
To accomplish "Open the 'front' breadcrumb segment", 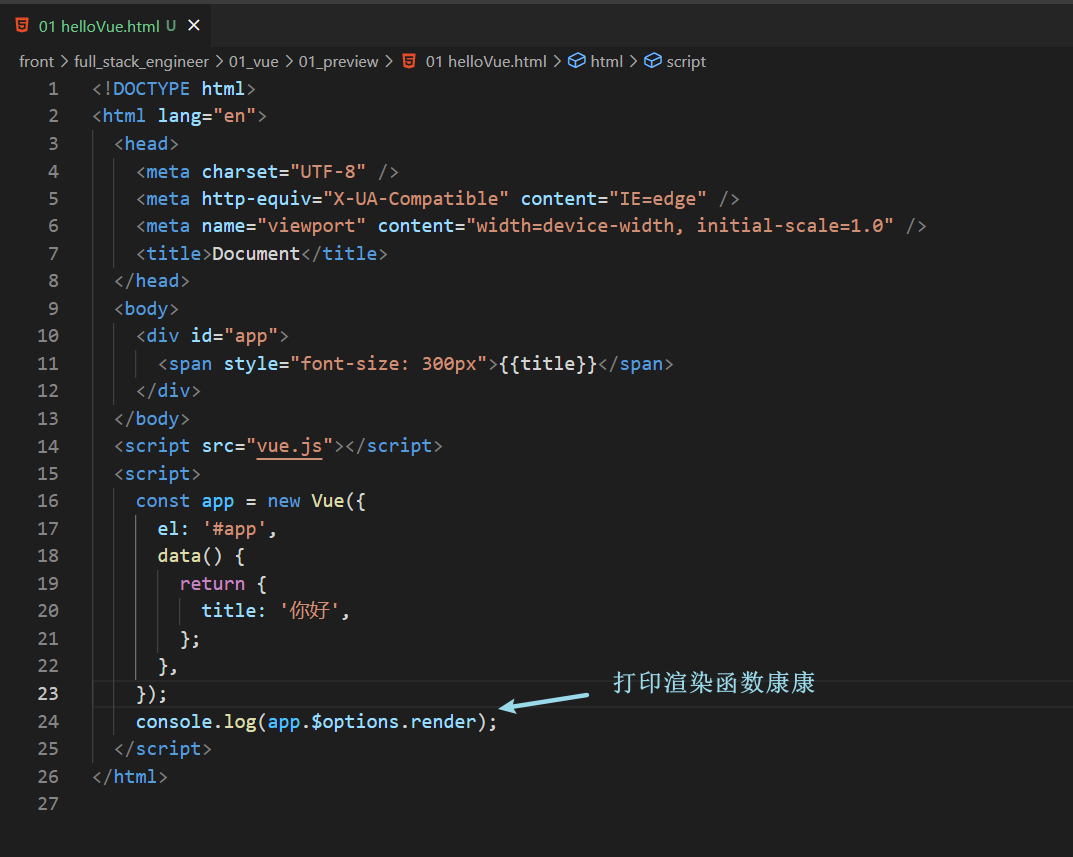I will click(36, 62).
